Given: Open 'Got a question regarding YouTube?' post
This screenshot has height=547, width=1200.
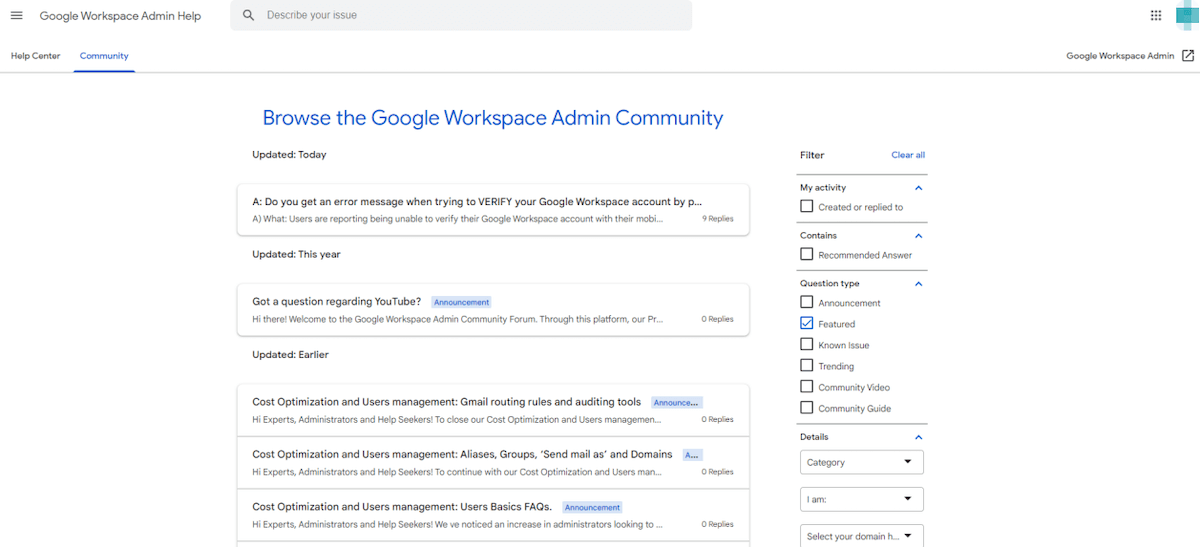Looking at the screenshot, I should tap(492, 310).
